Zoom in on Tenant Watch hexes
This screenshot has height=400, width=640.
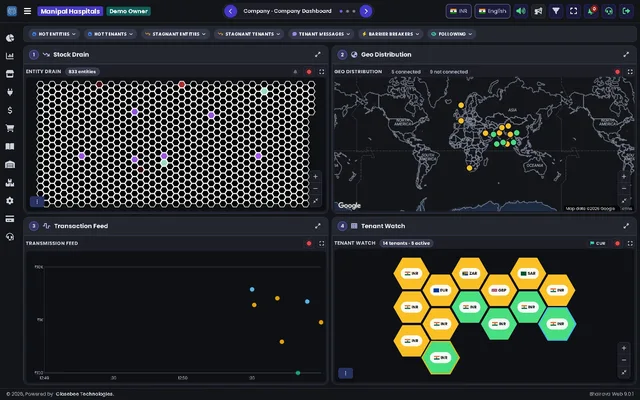(624, 348)
